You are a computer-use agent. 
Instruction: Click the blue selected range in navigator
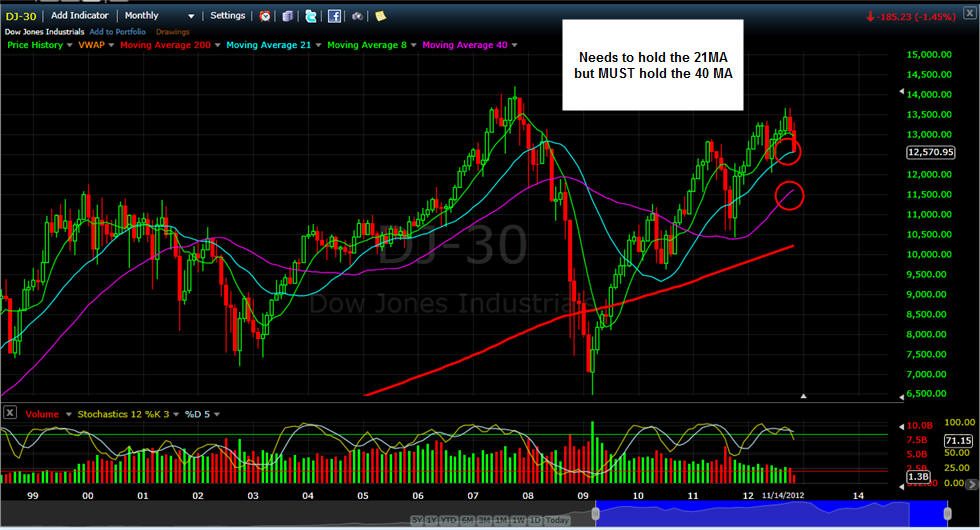click(x=771, y=514)
